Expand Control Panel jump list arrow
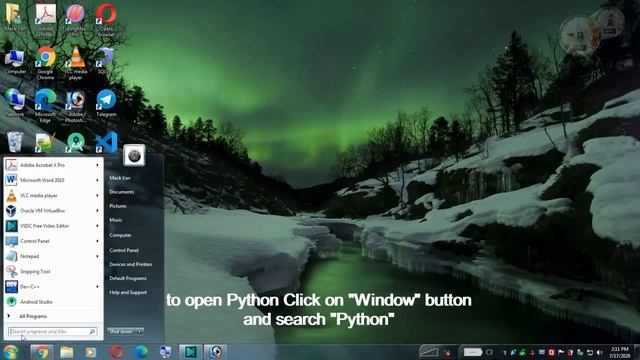 point(97,241)
